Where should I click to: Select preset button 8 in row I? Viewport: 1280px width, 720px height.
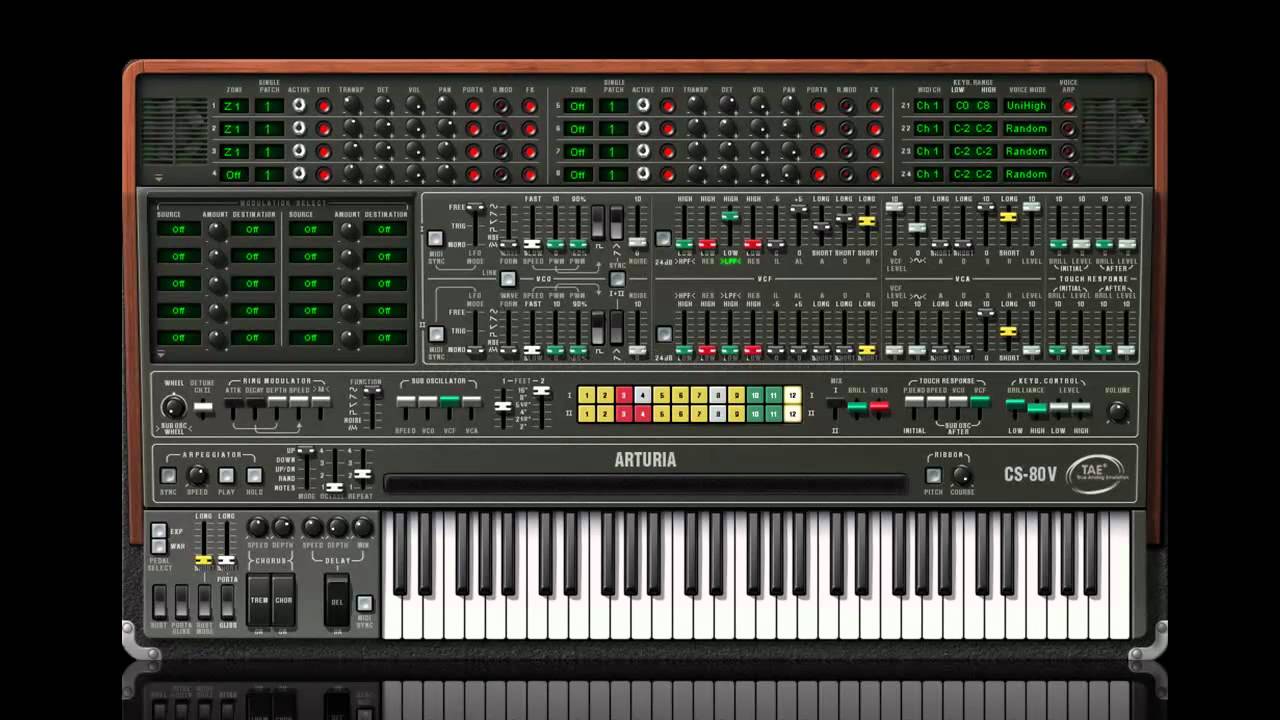pyautogui.click(x=717, y=395)
